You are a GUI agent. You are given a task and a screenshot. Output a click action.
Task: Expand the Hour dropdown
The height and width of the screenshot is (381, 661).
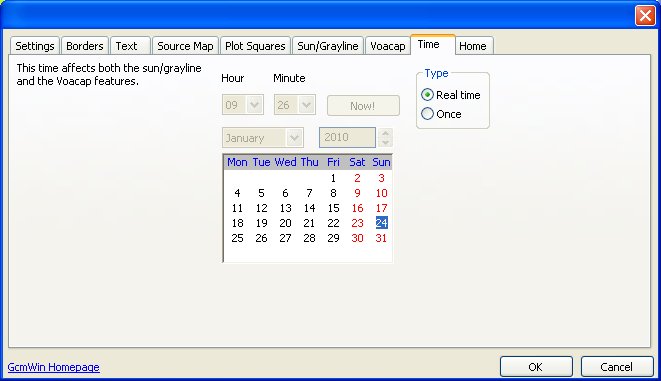point(254,105)
